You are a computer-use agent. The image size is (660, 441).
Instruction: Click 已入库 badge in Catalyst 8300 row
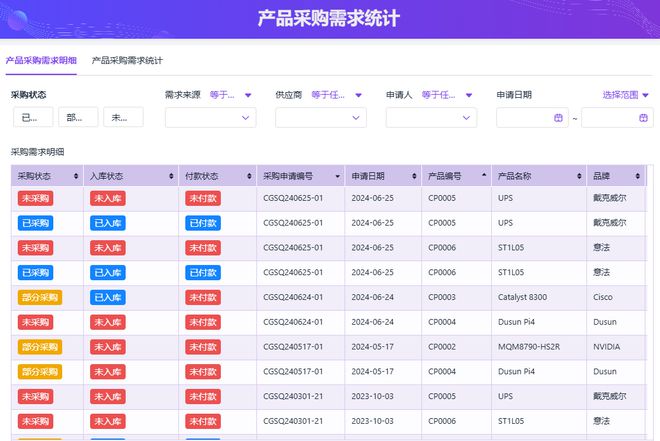[108, 298]
